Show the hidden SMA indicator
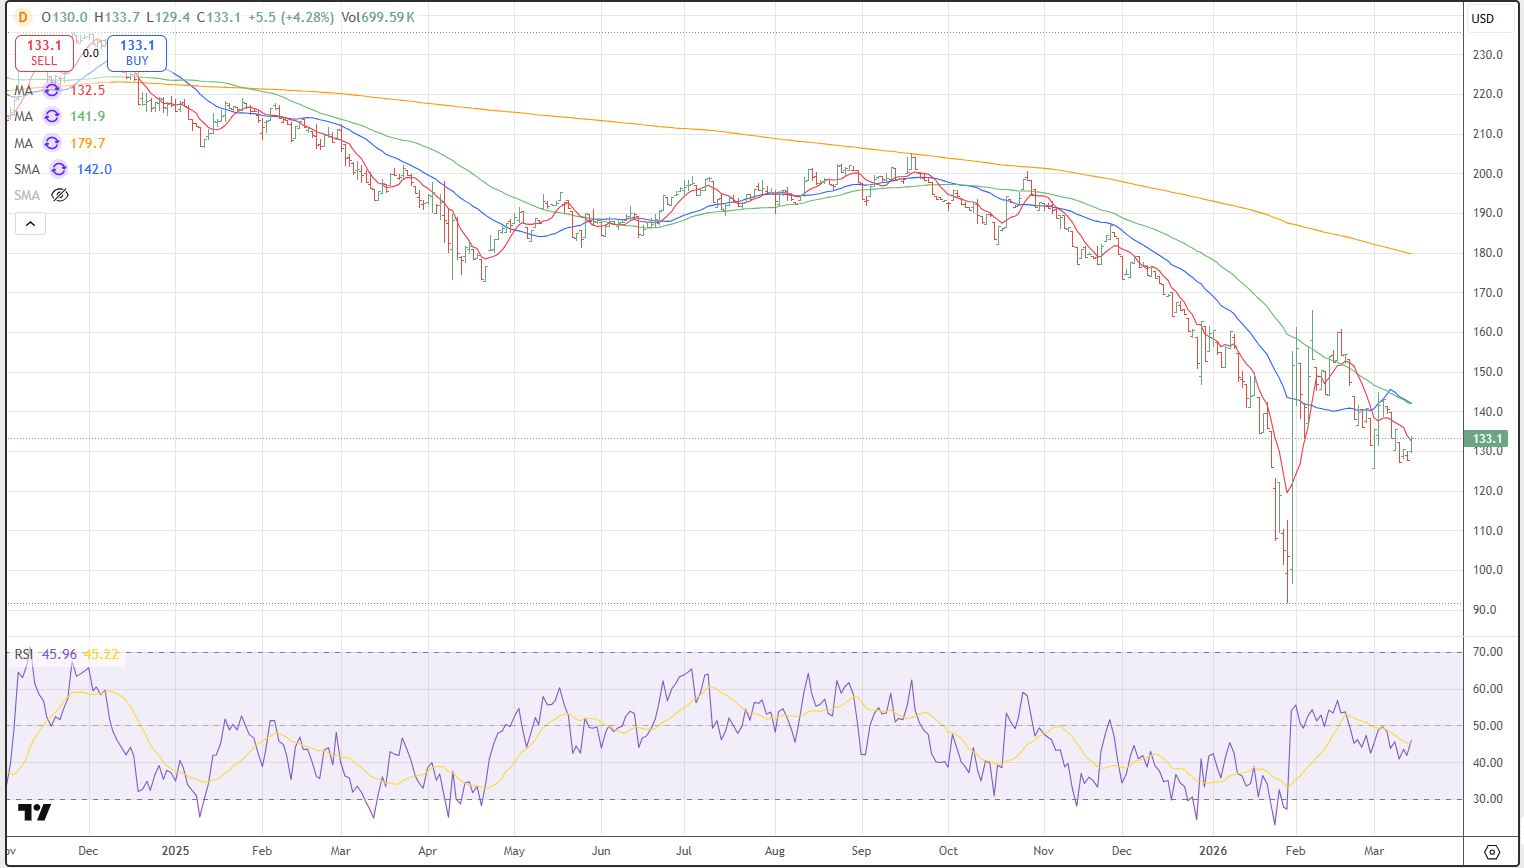This screenshot has width=1524, height=868. point(59,195)
